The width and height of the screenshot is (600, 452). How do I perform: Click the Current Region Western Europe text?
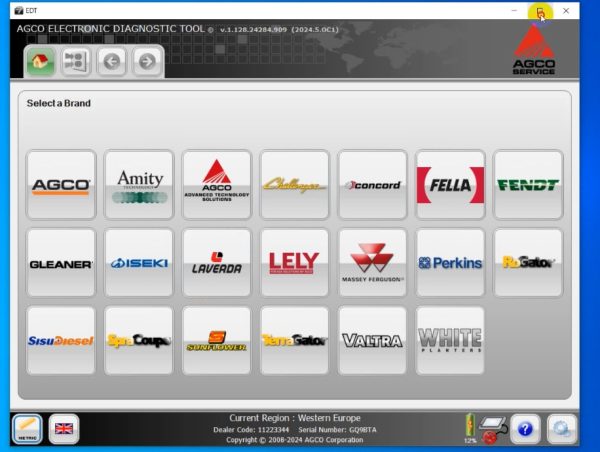coord(295,418)
